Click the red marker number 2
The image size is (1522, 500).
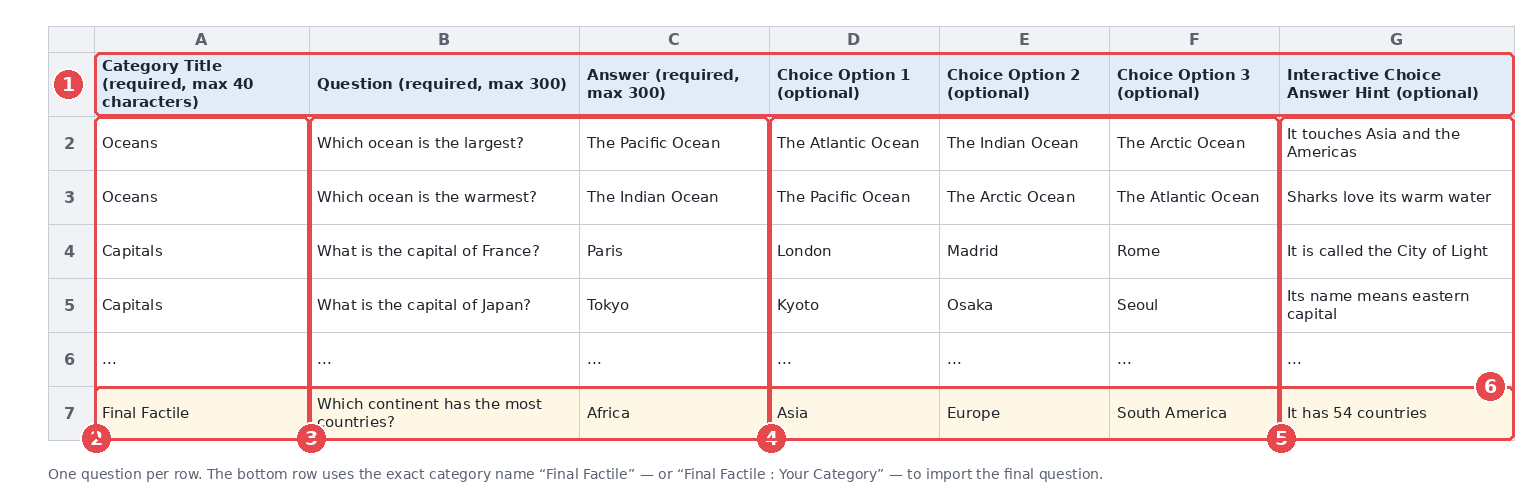coord(96,438)
